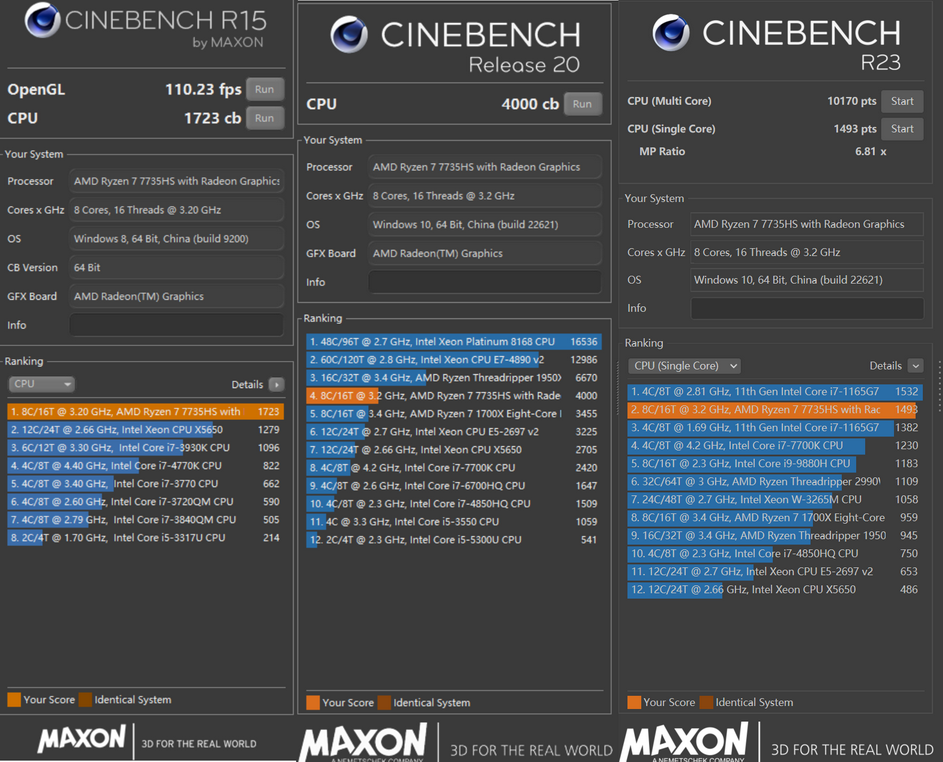943x762 pixels.
Task: Click the R15 Info input field
Action: pos(176,325)
